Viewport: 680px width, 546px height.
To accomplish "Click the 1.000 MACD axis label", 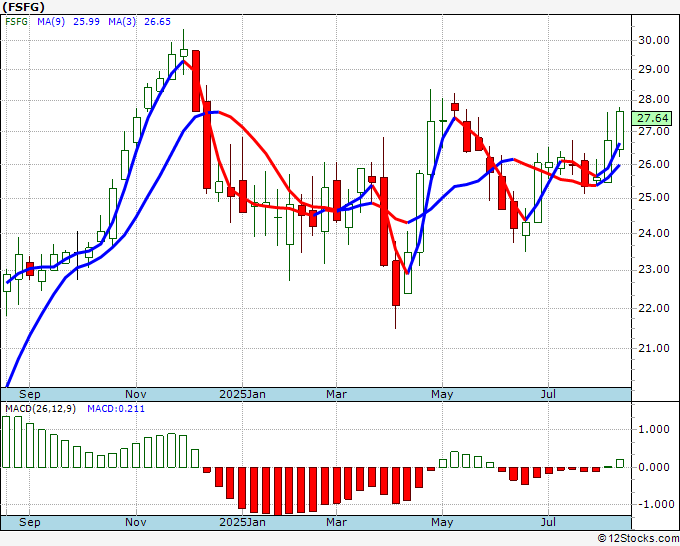I will pyautogui.click(x=656, y=429).
